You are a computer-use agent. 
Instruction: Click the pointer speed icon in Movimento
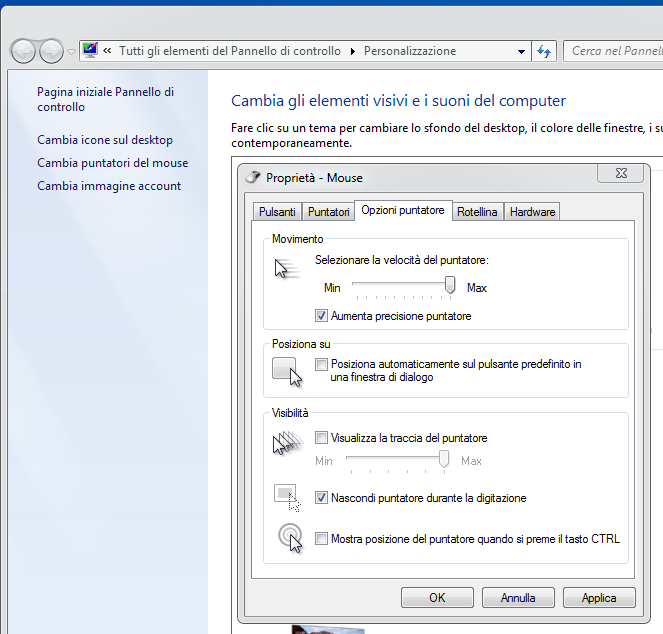pos(286,268)
